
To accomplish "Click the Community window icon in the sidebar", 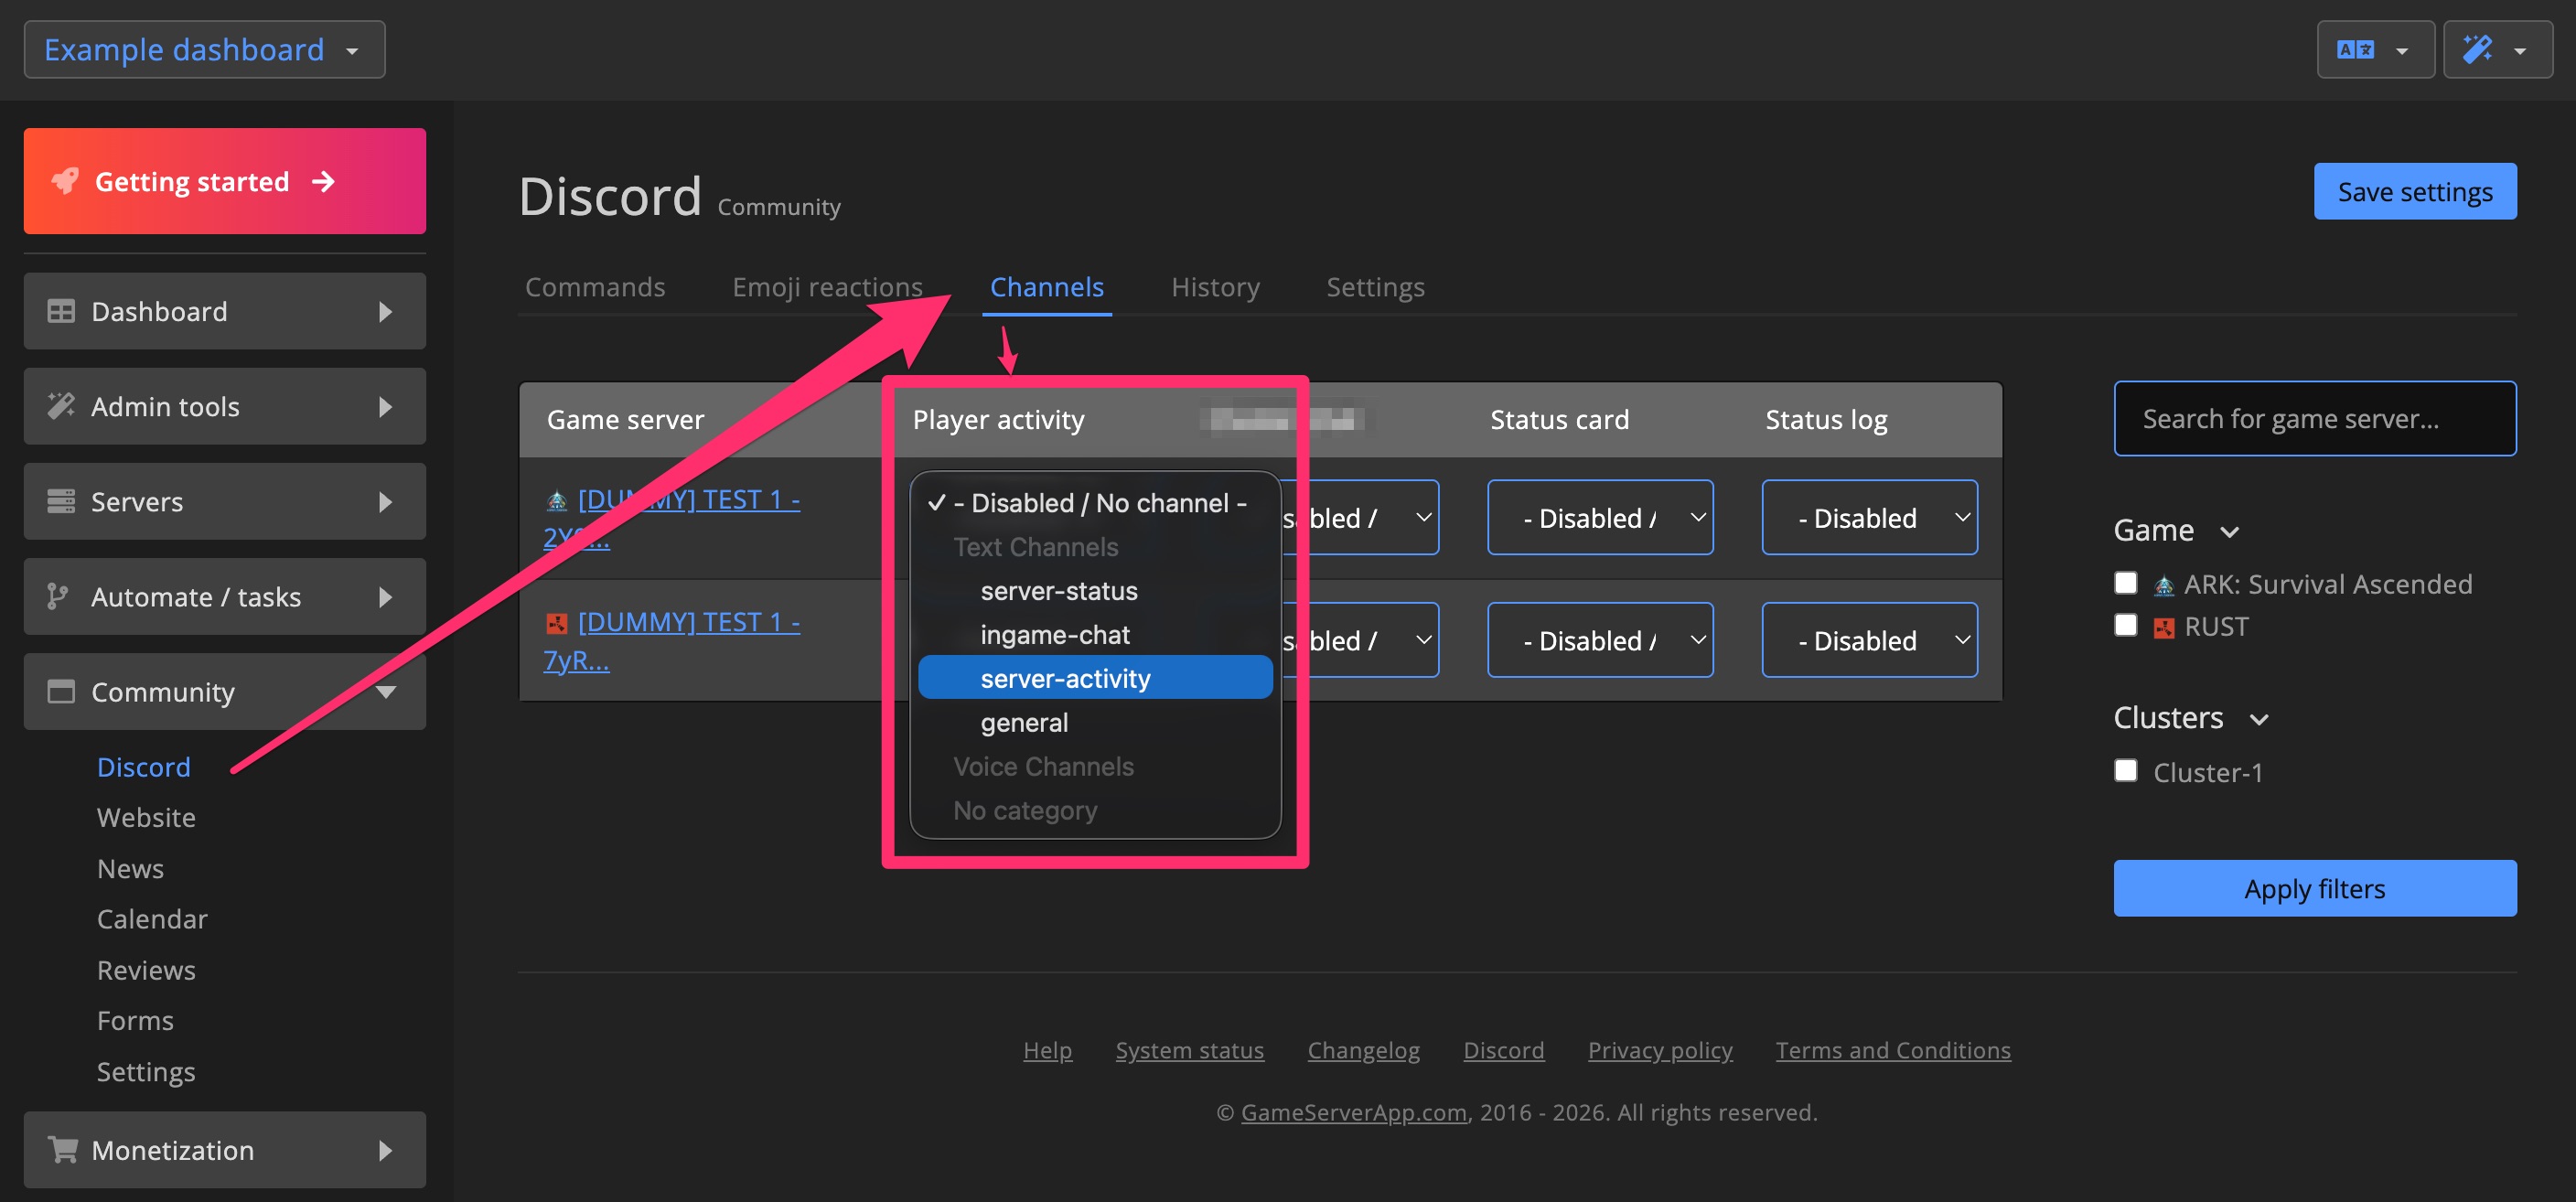I will point(61,691).
